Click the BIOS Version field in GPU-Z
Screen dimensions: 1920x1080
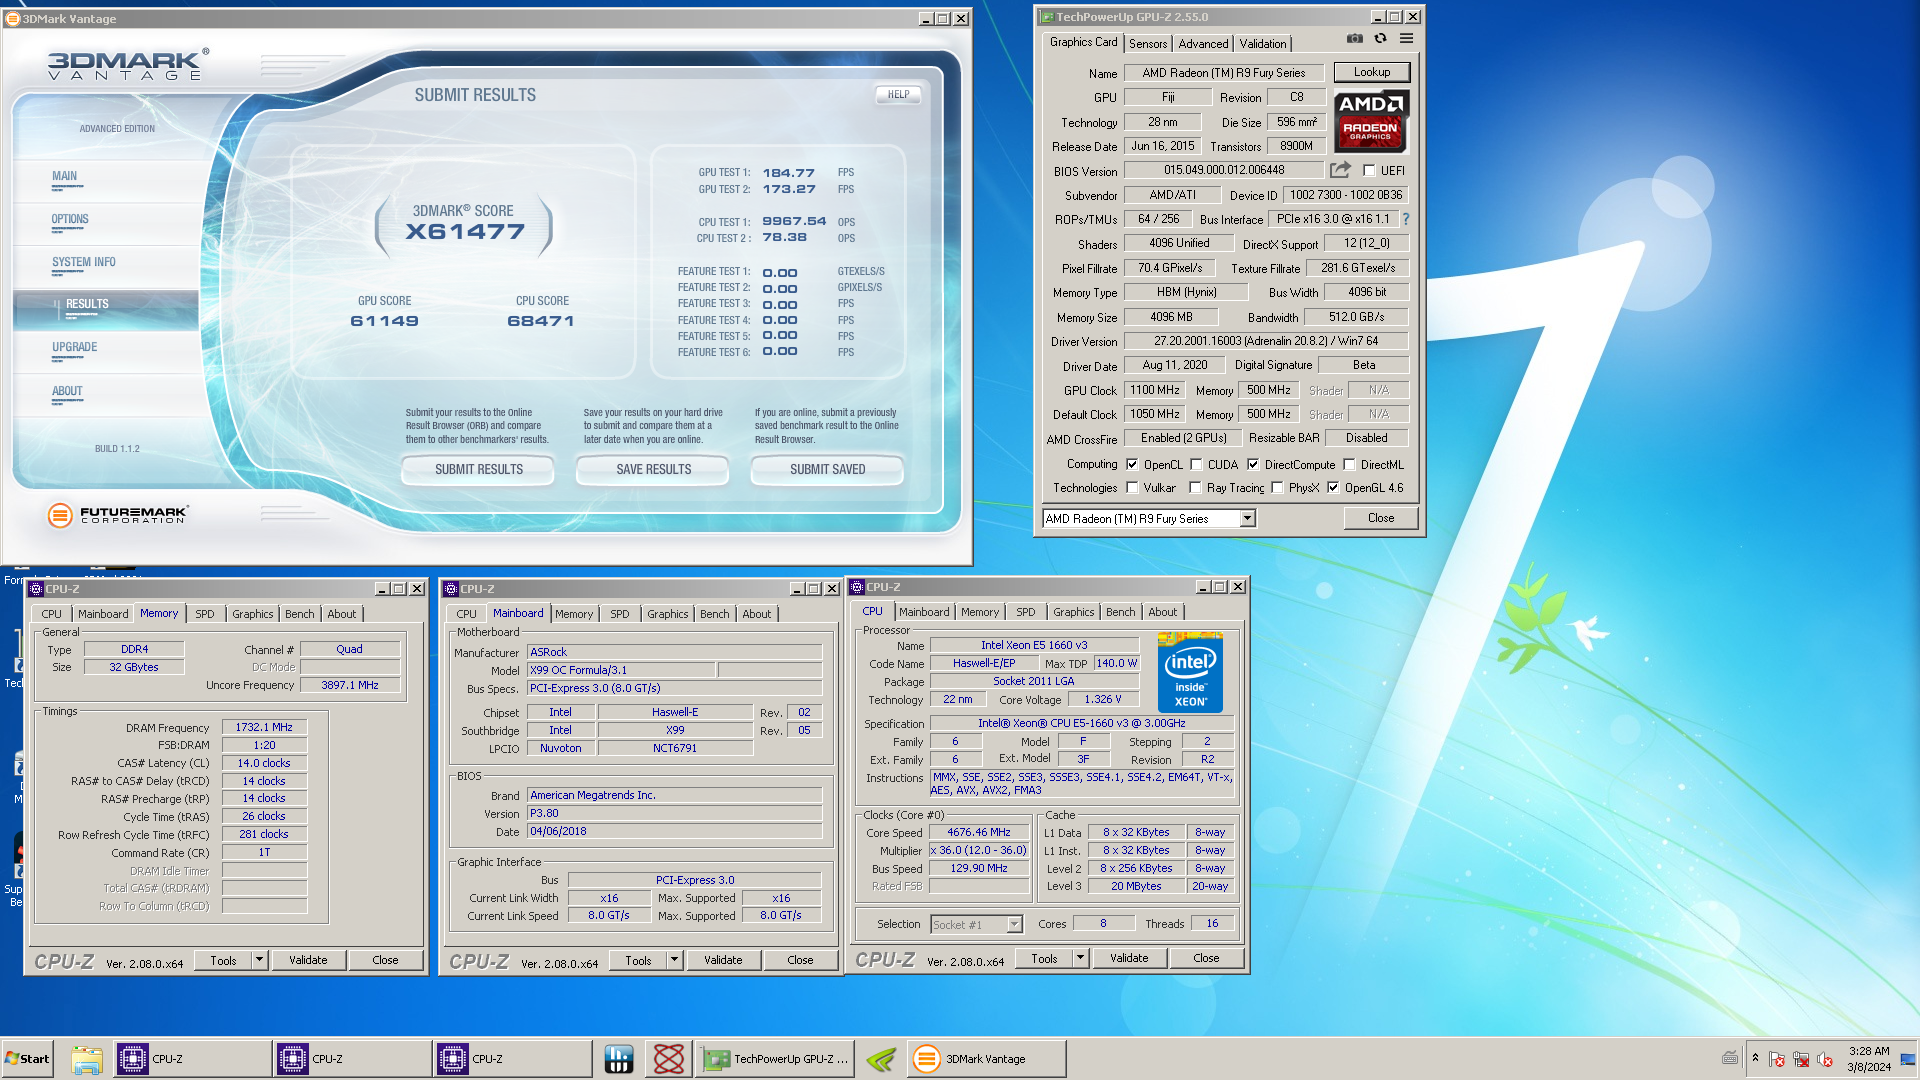tap(1224, 170)
